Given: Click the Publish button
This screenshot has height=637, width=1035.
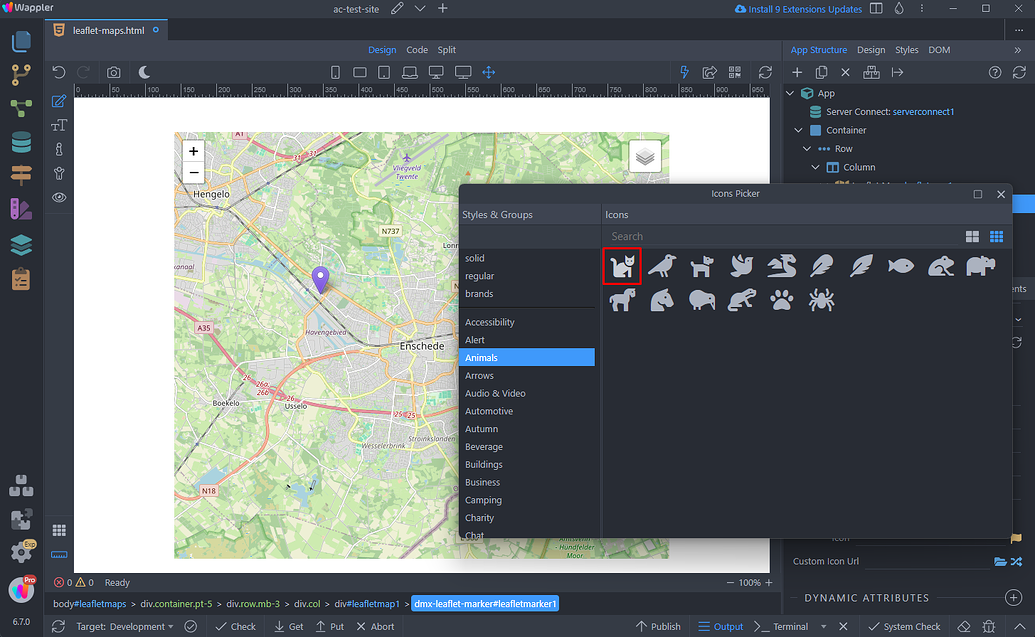Looking at the screenshot, I should click(658, 625).
